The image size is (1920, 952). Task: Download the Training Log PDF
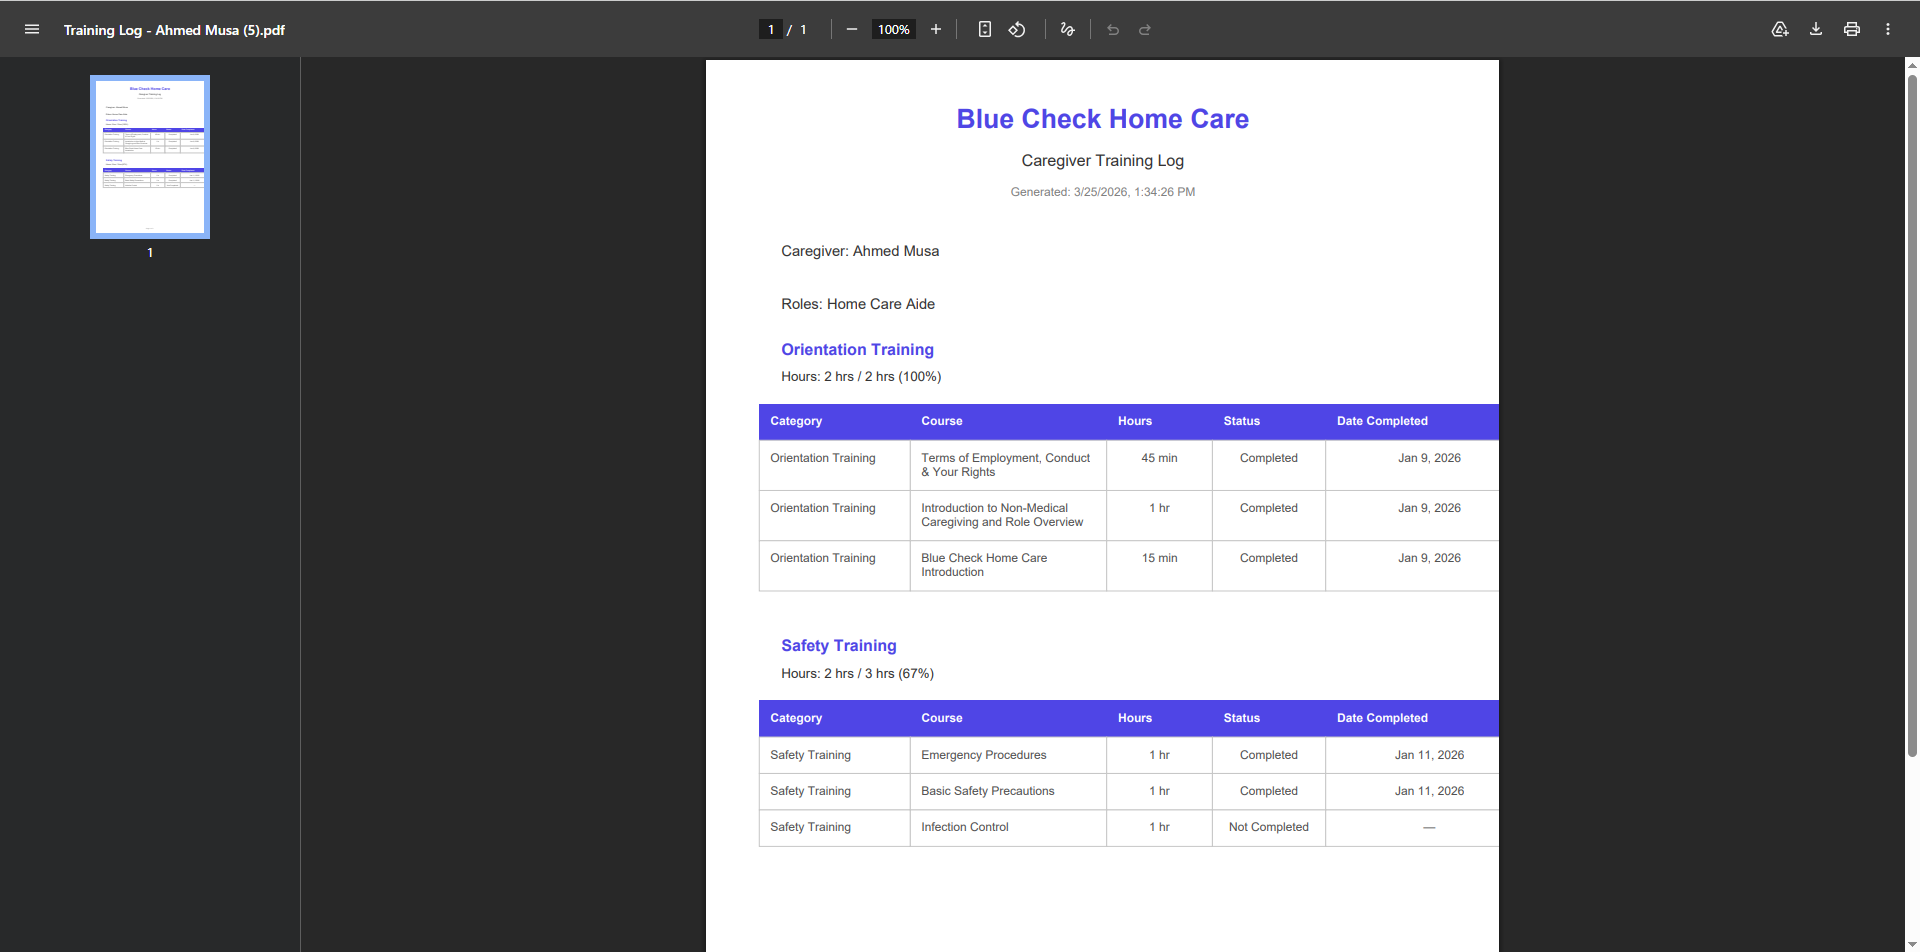coord(1816,30)
